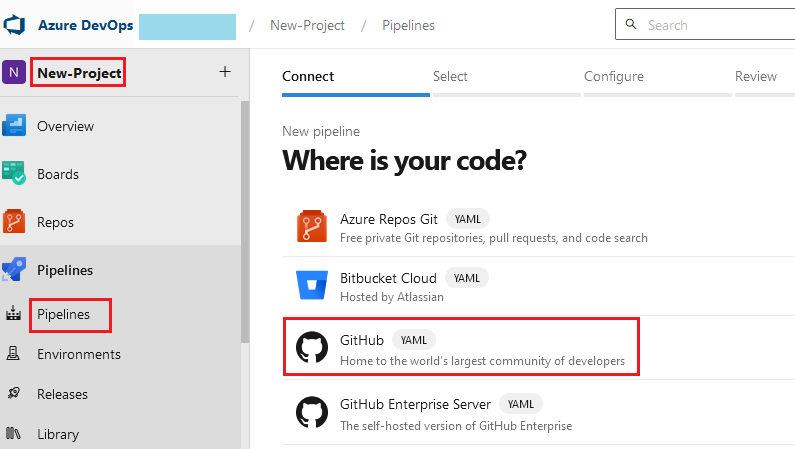Click the purple N project avatar
The height and width of the screenshot is (449, 795).
[15, 72]
